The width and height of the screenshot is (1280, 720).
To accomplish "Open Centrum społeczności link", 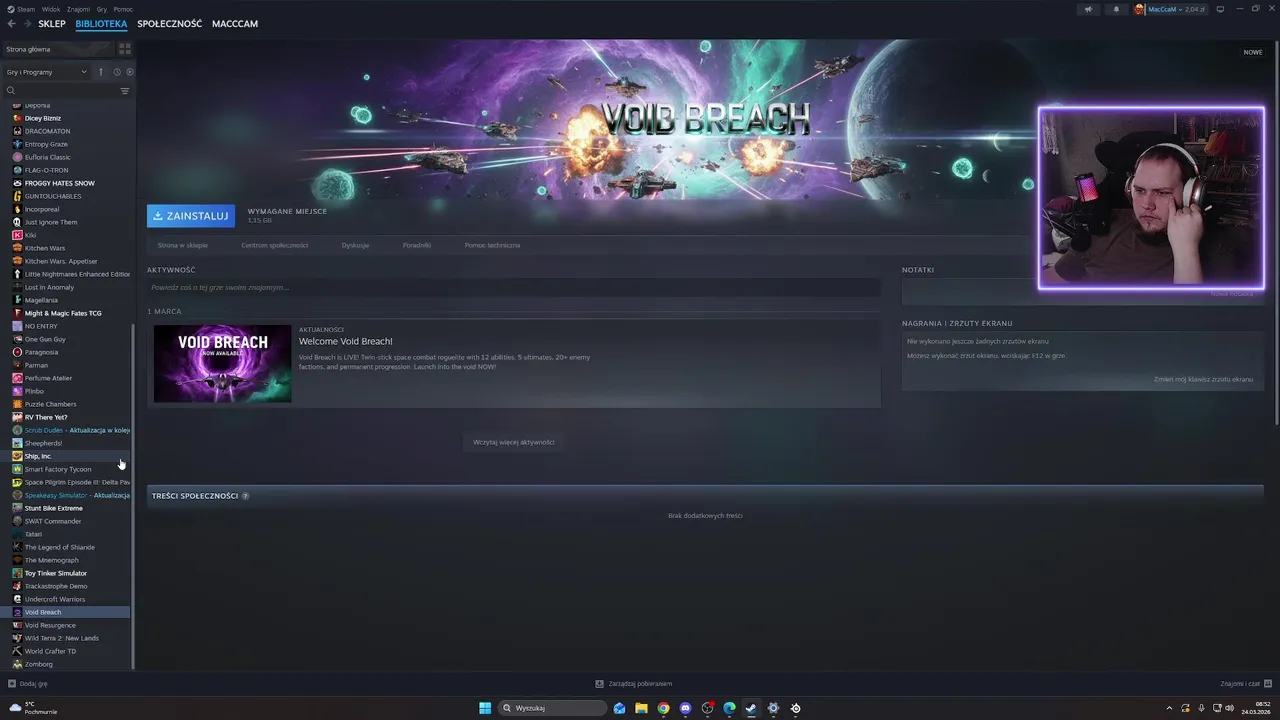I will pyautogui.click(x=274, y=245).
